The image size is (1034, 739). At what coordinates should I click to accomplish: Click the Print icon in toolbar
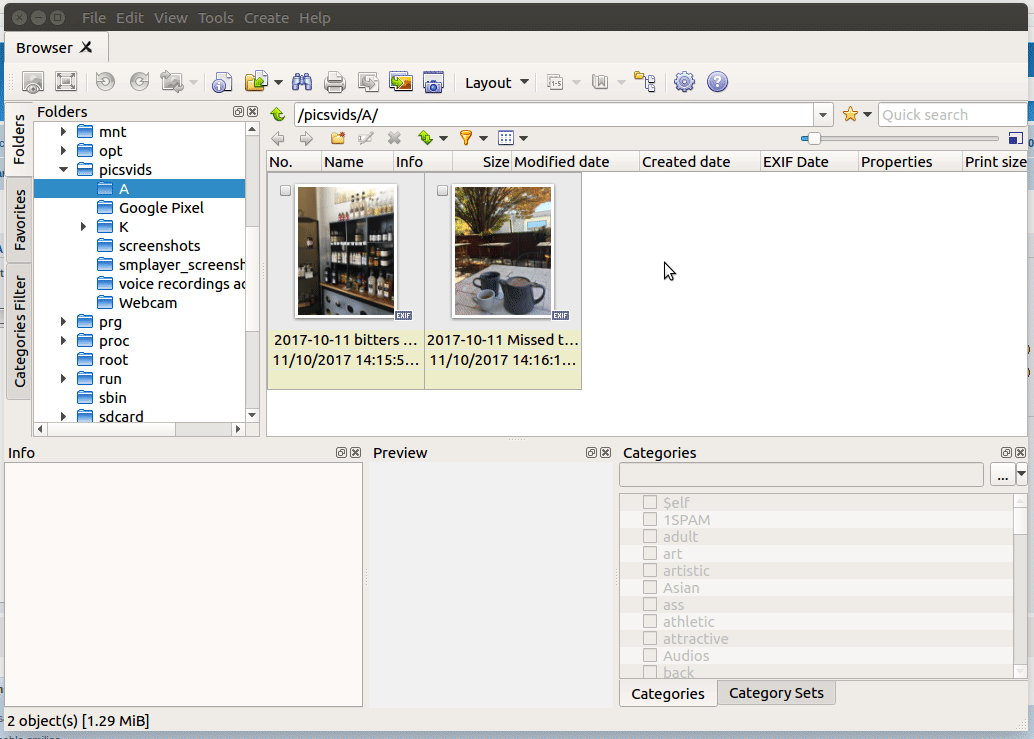[x=335, y=83]
